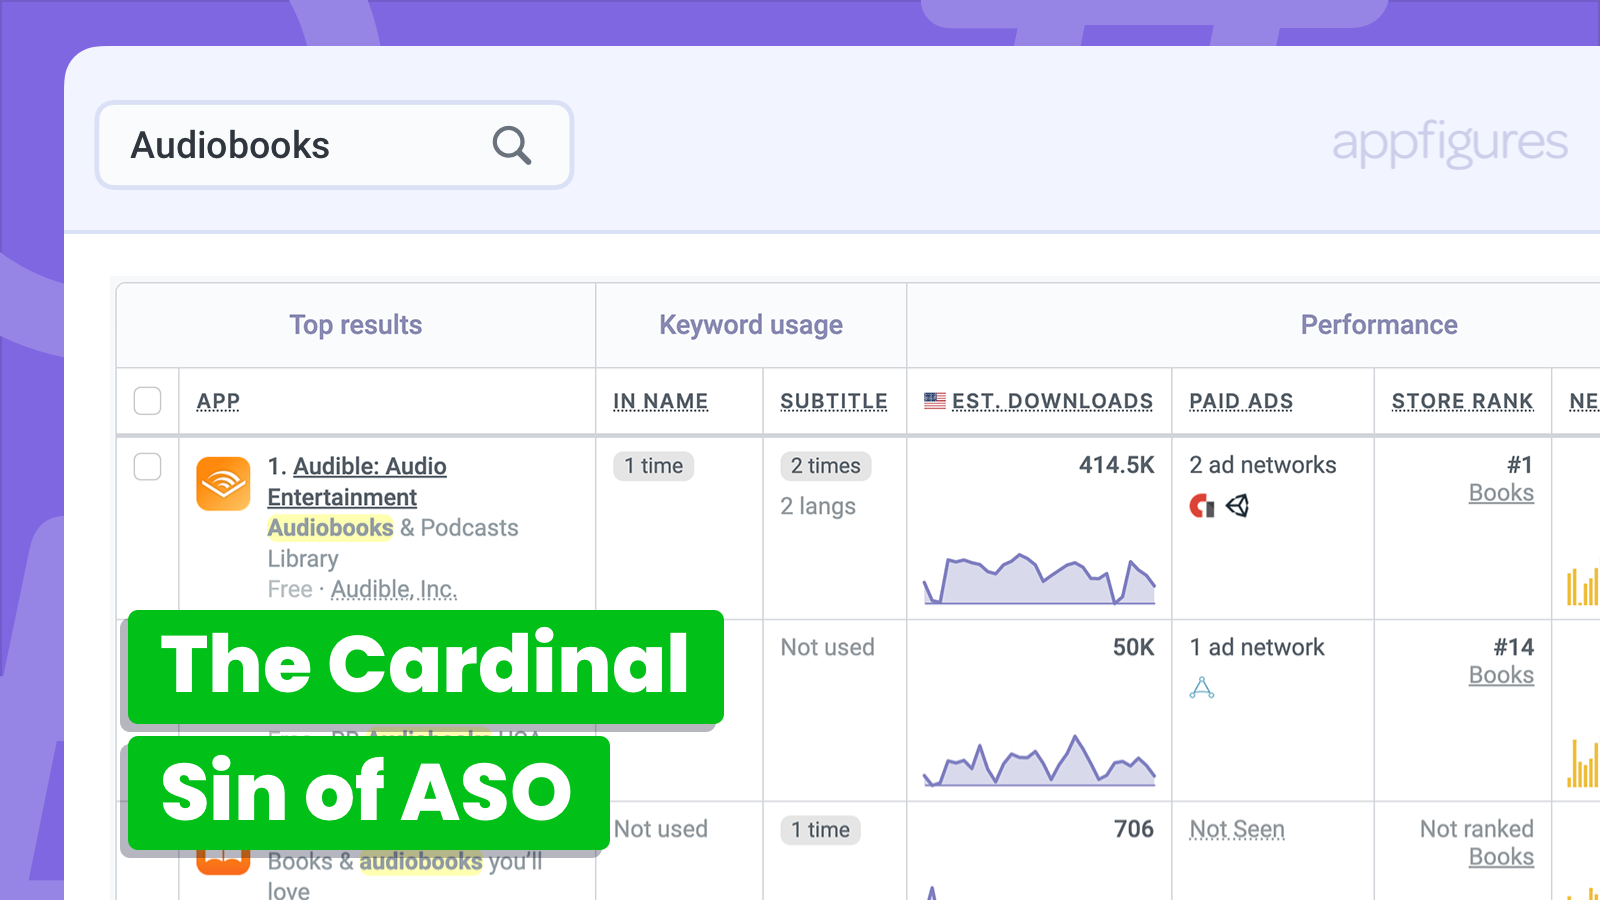Click the Unity ad network icon for Audible

pos(1238,506)
